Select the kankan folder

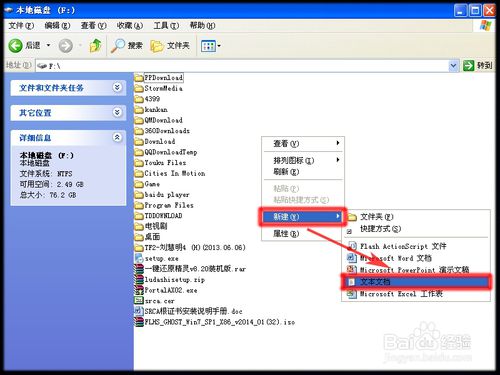pos(151,109)
